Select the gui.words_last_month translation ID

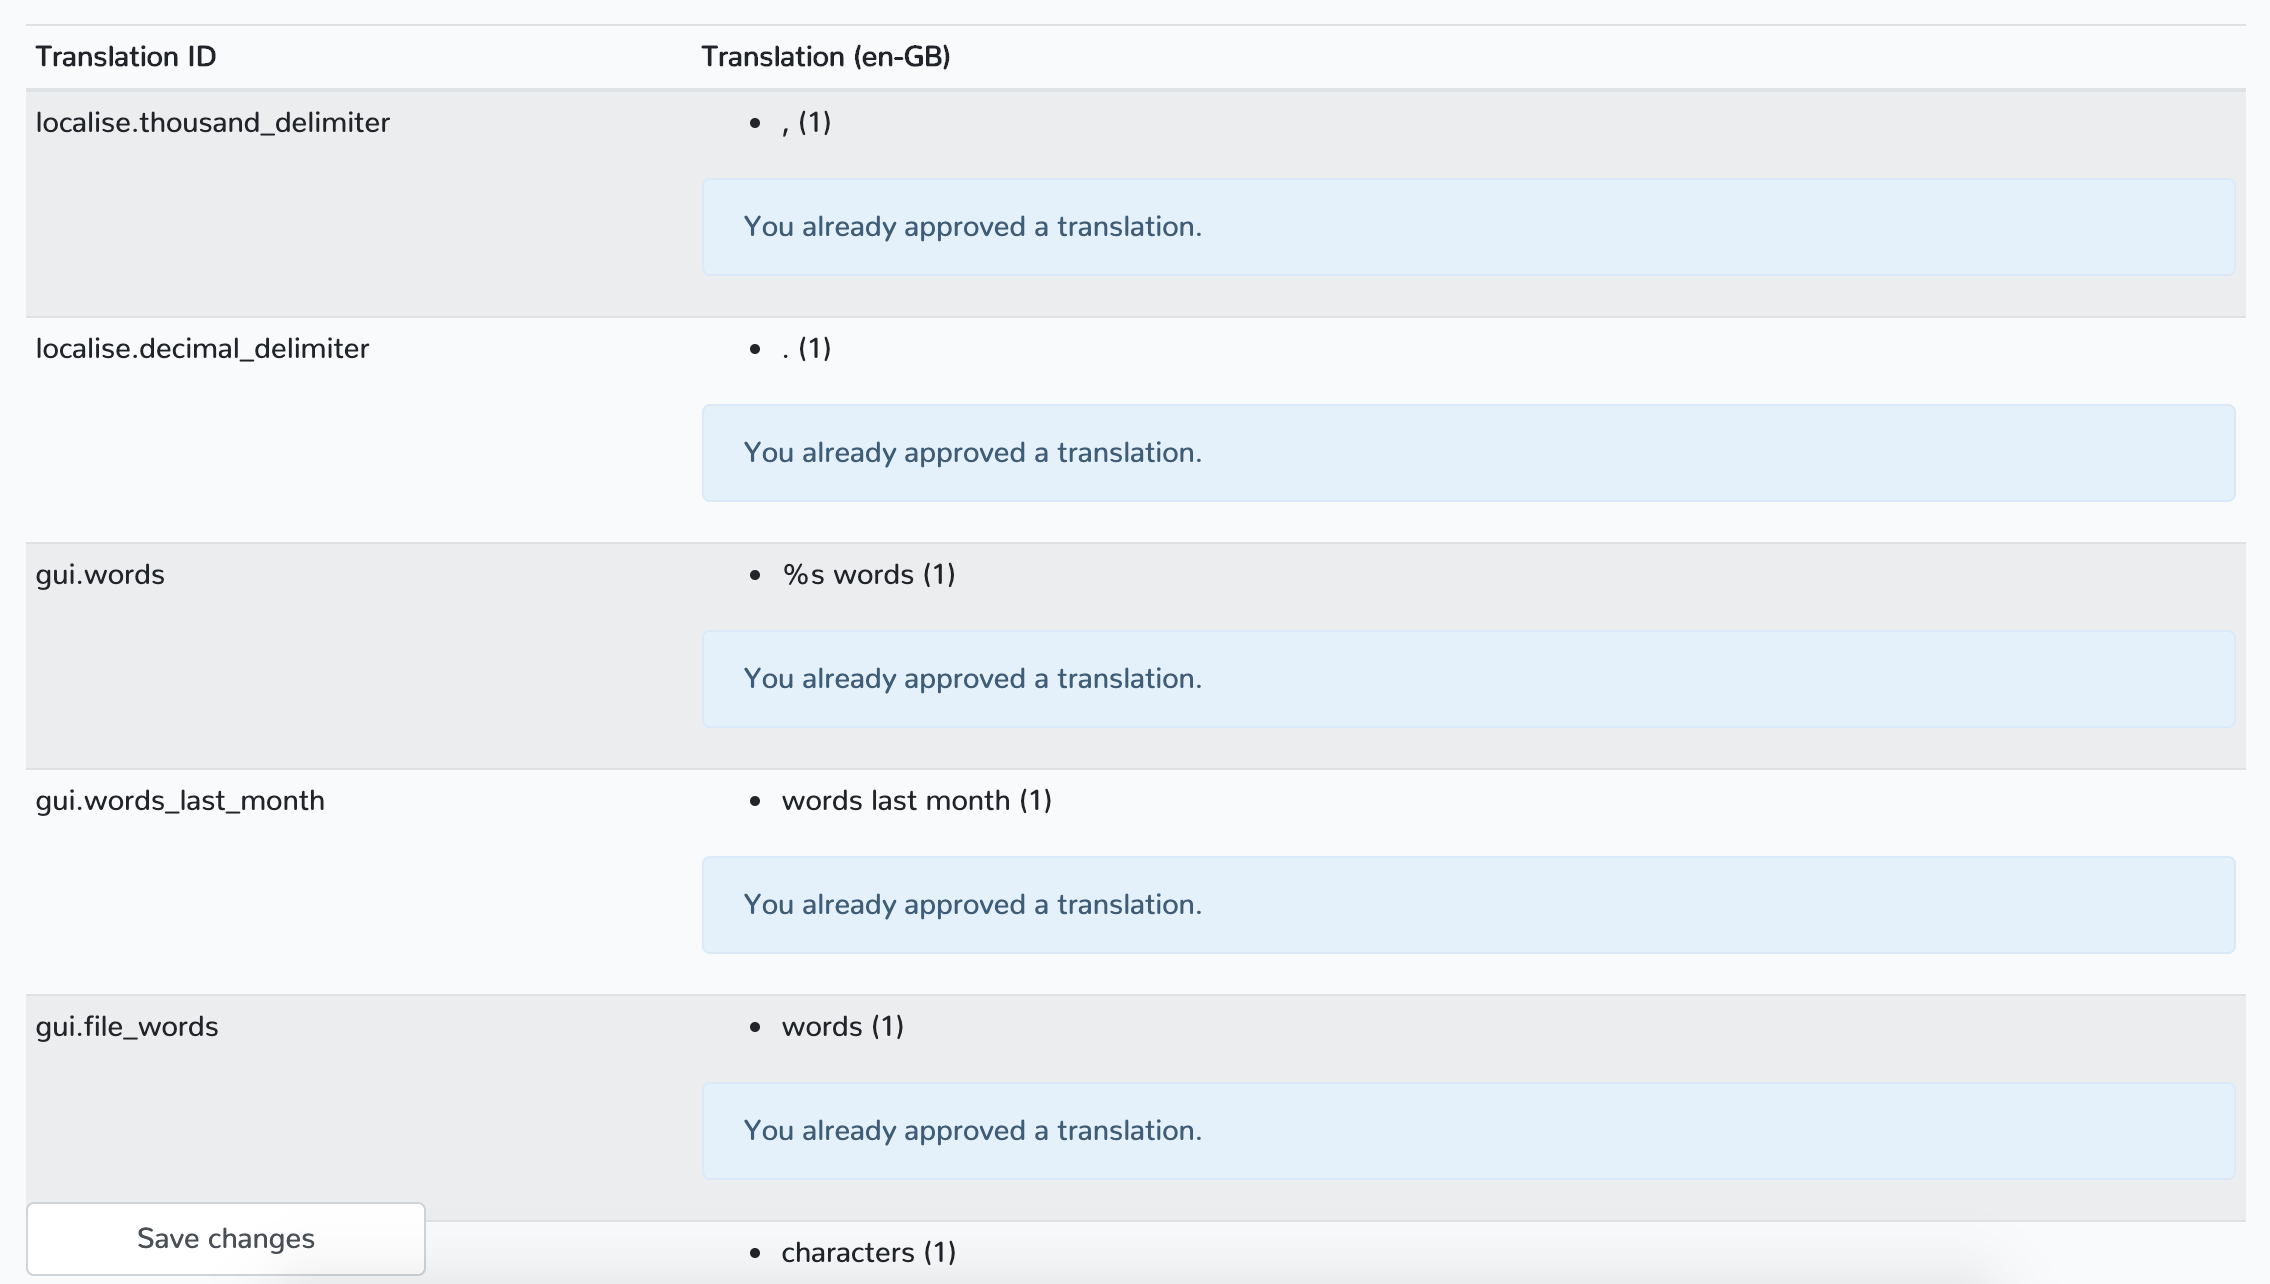pos(180,801)
